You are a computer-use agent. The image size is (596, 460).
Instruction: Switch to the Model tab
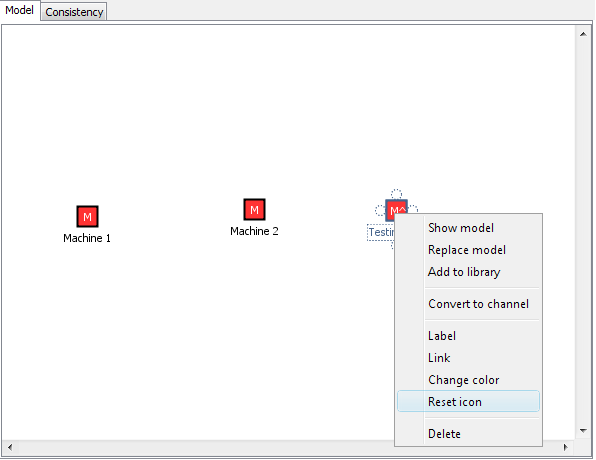point(20,10)
